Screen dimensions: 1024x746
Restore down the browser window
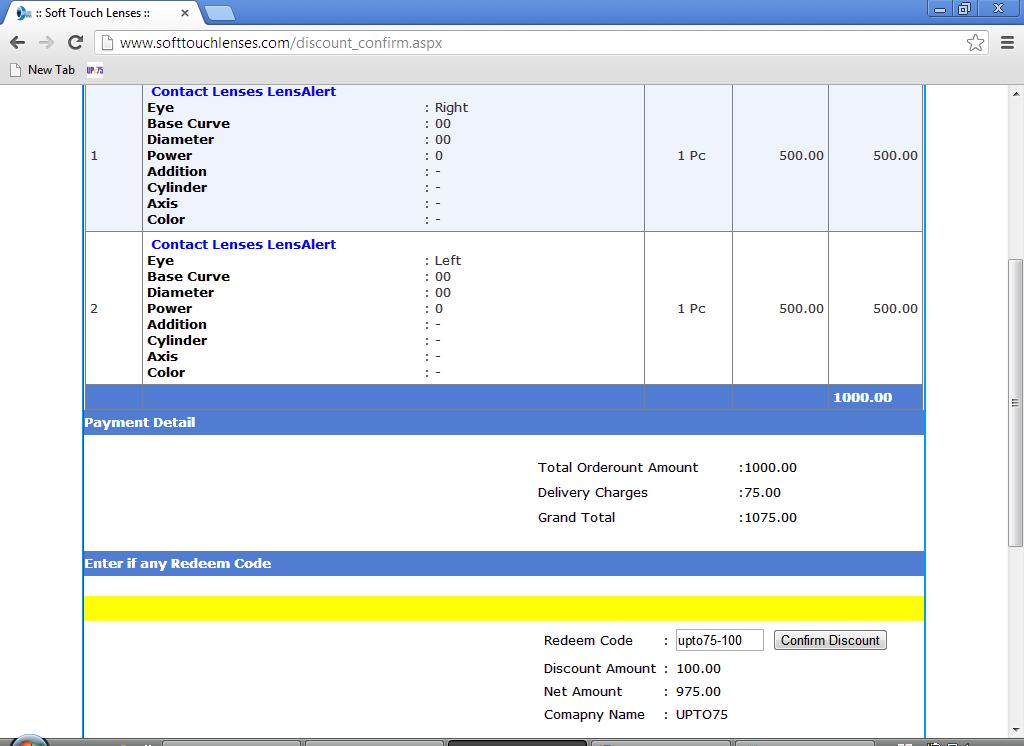click(x=964, y=8)
